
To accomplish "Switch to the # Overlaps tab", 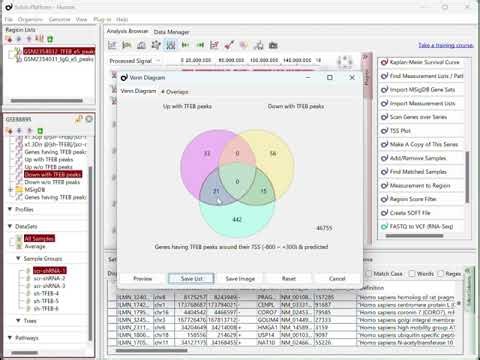I will [175, 92].
